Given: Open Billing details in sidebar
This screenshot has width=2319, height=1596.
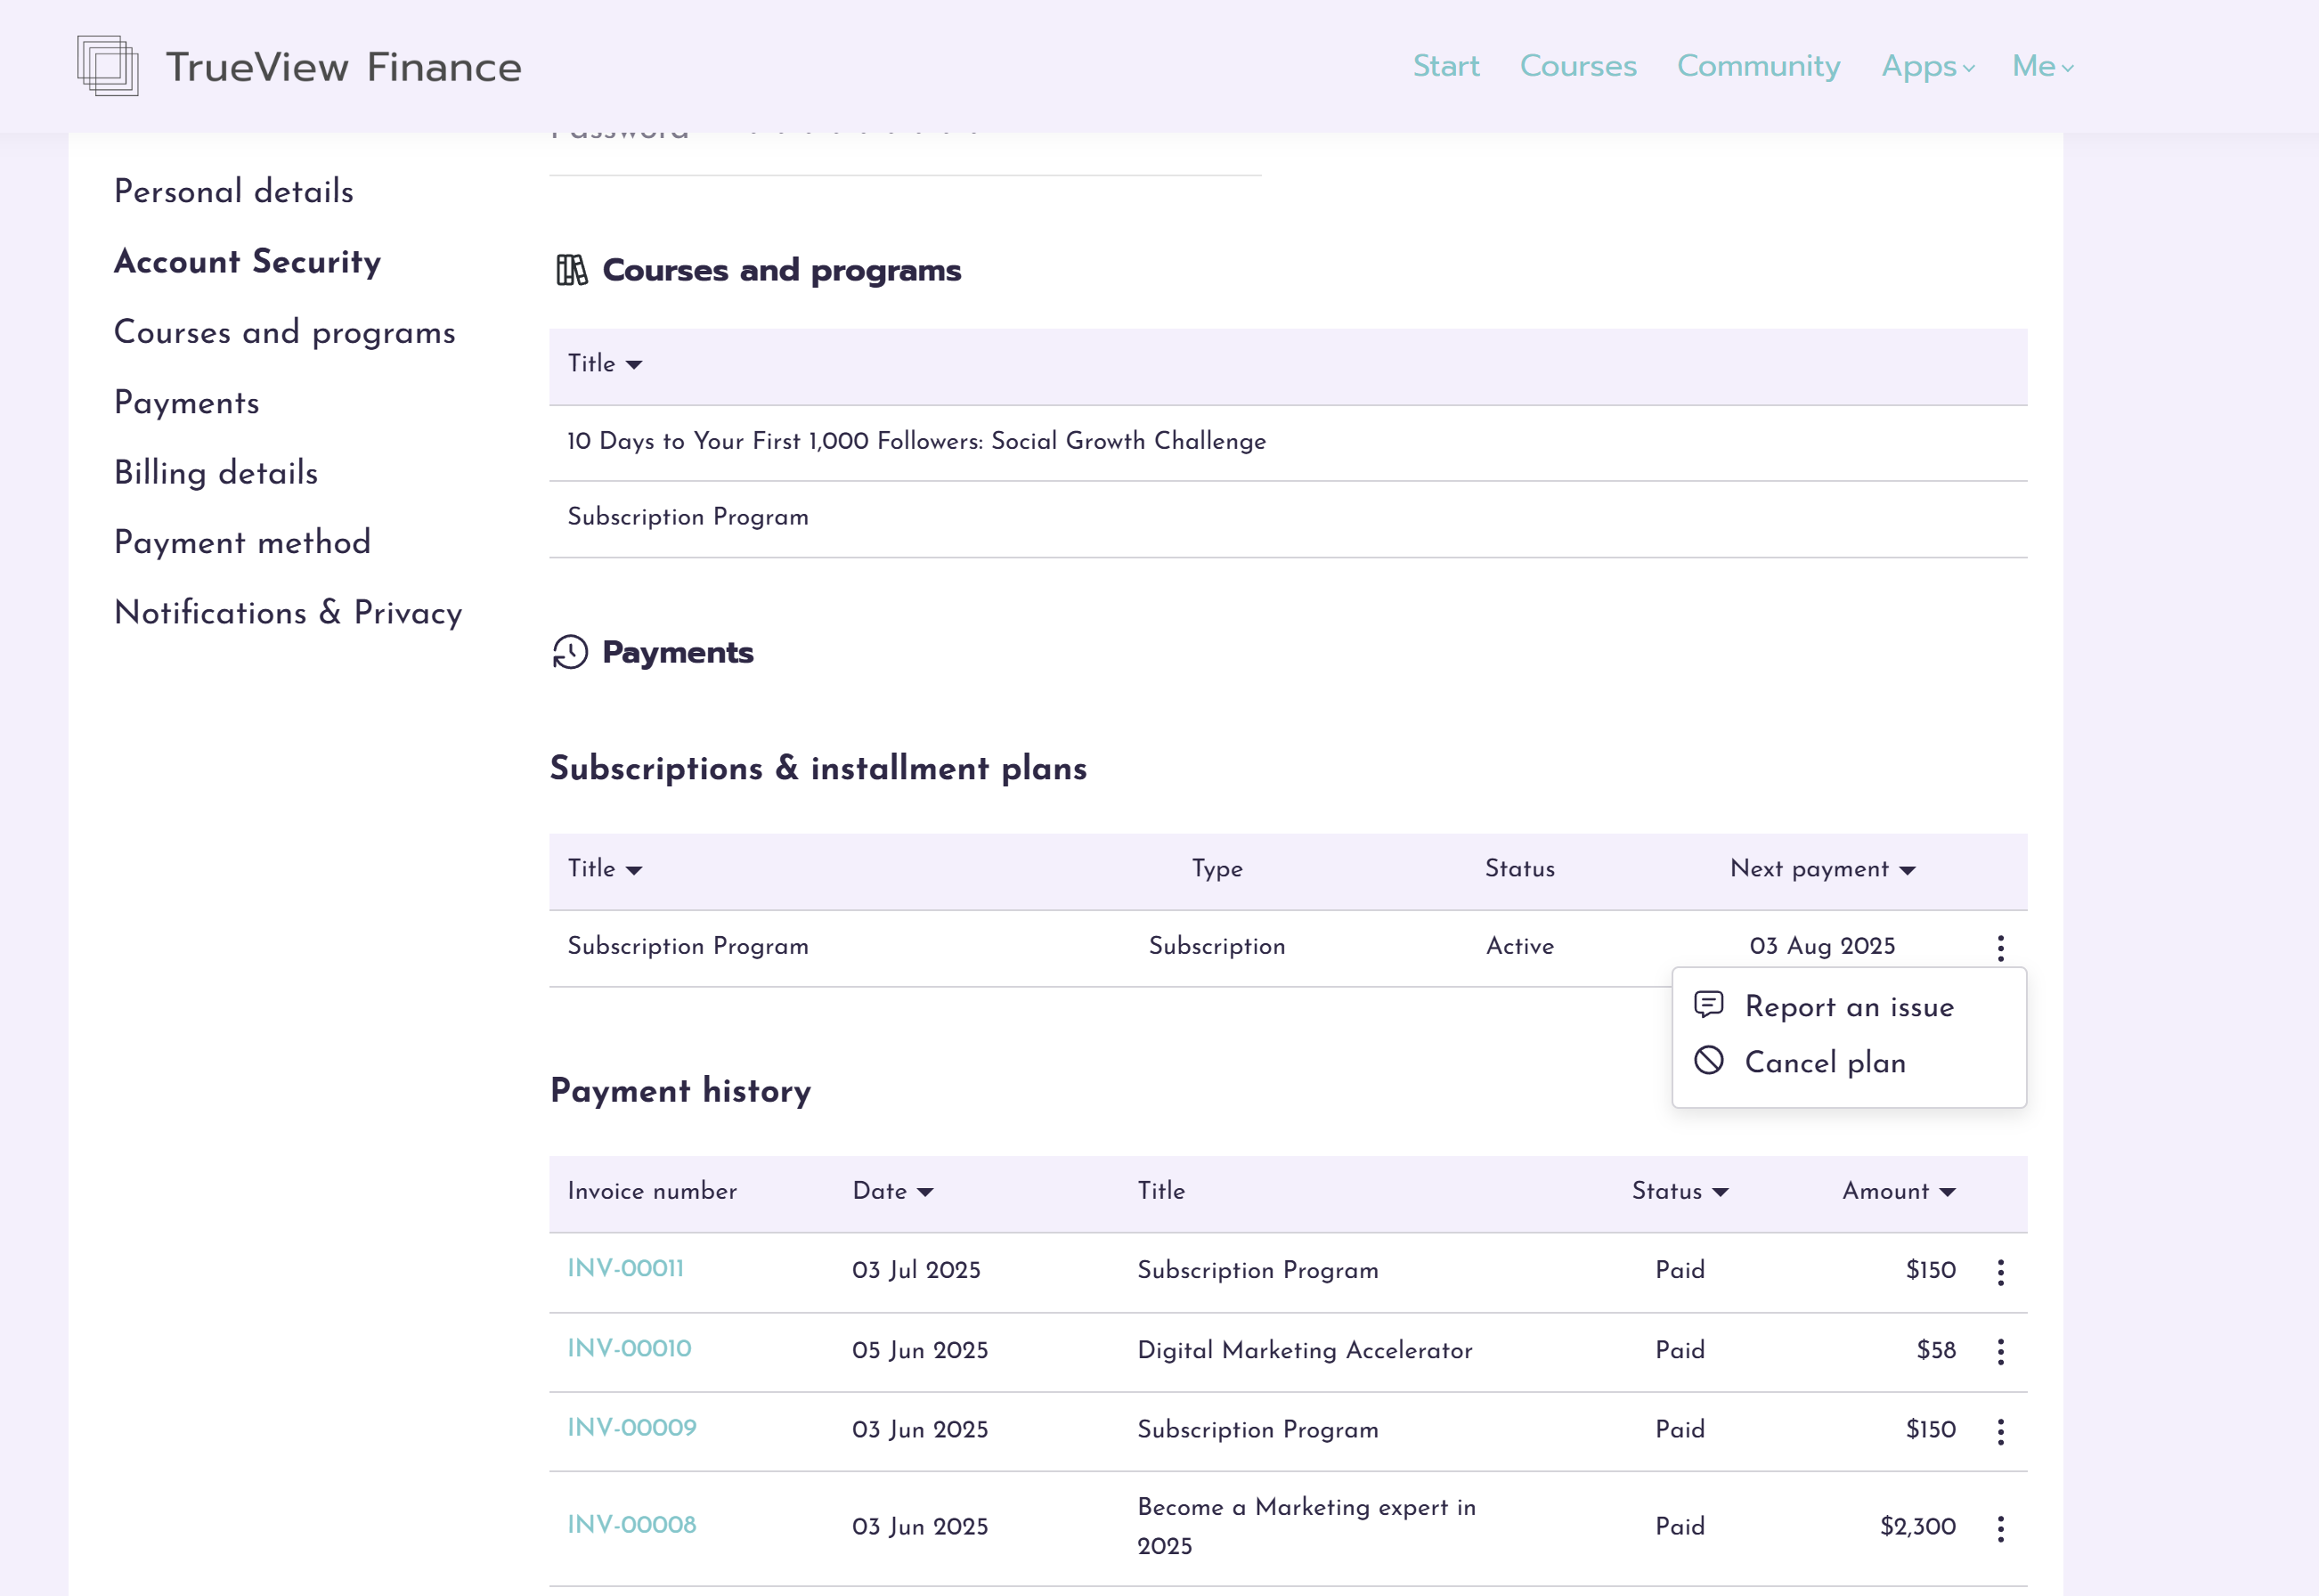Looking at the screenshot, I should (216, 472).
